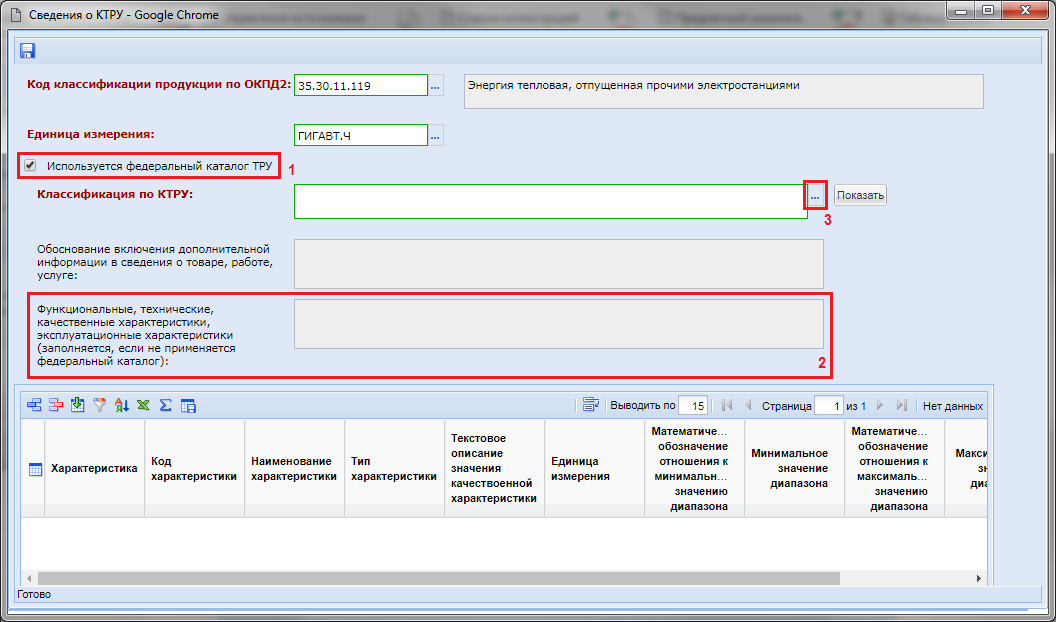Click the 'Показать' button
This screenshot has width=1056, height=622.
point(860,196)
